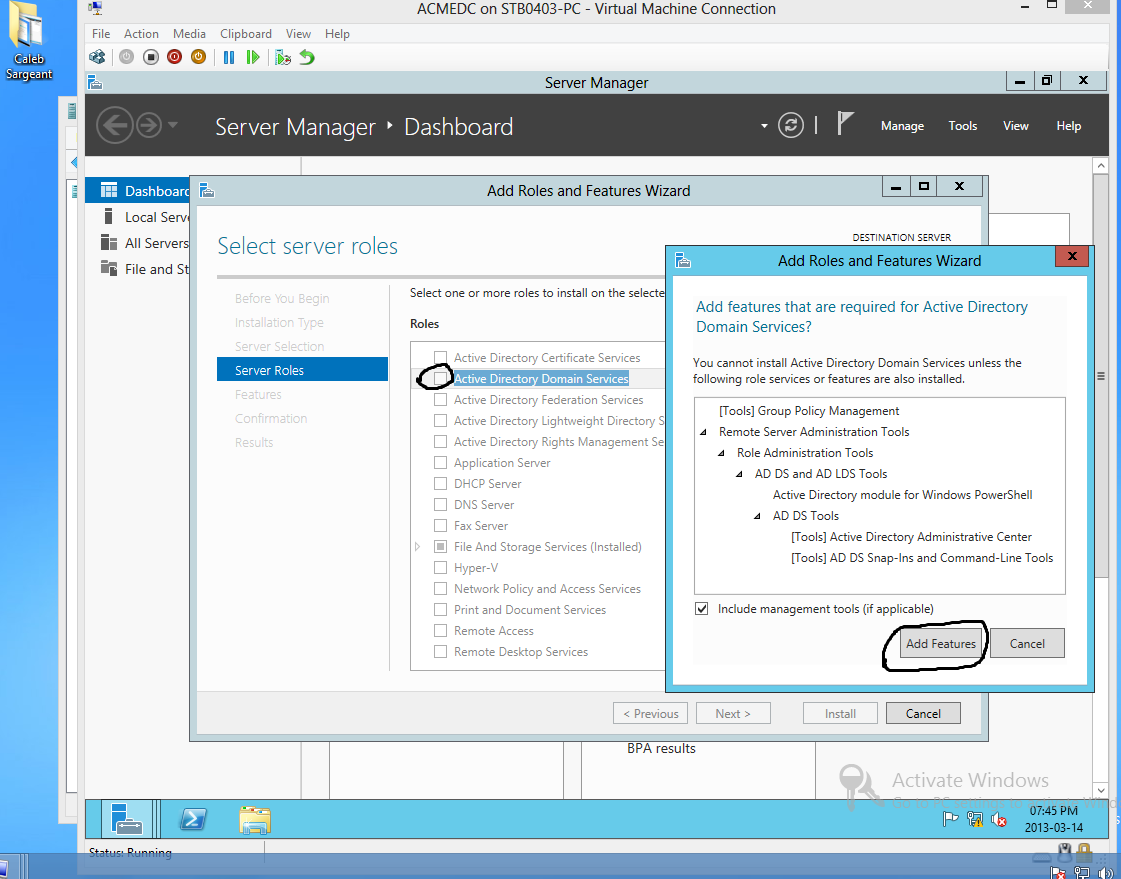Viewport: 1121px width, 879px height.
Task: Open the View menu in Server Manager
Action: click(x=1015, y=126)
